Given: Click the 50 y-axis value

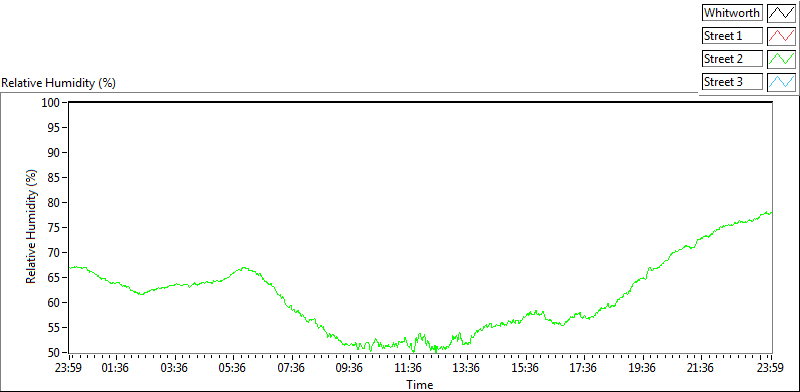Looking at the screenshot, I should click(54, 352).
